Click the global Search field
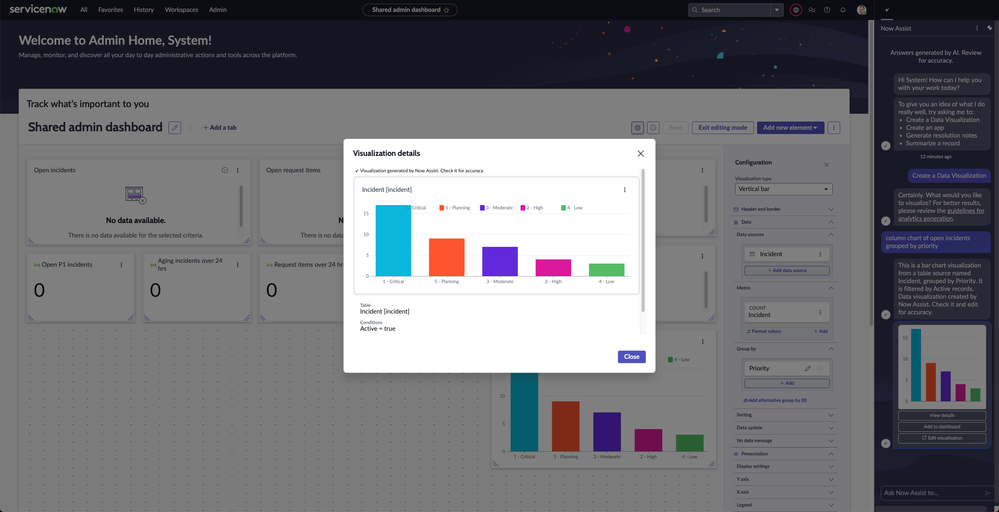Viewport: 999px width, 512px height. 728,10
